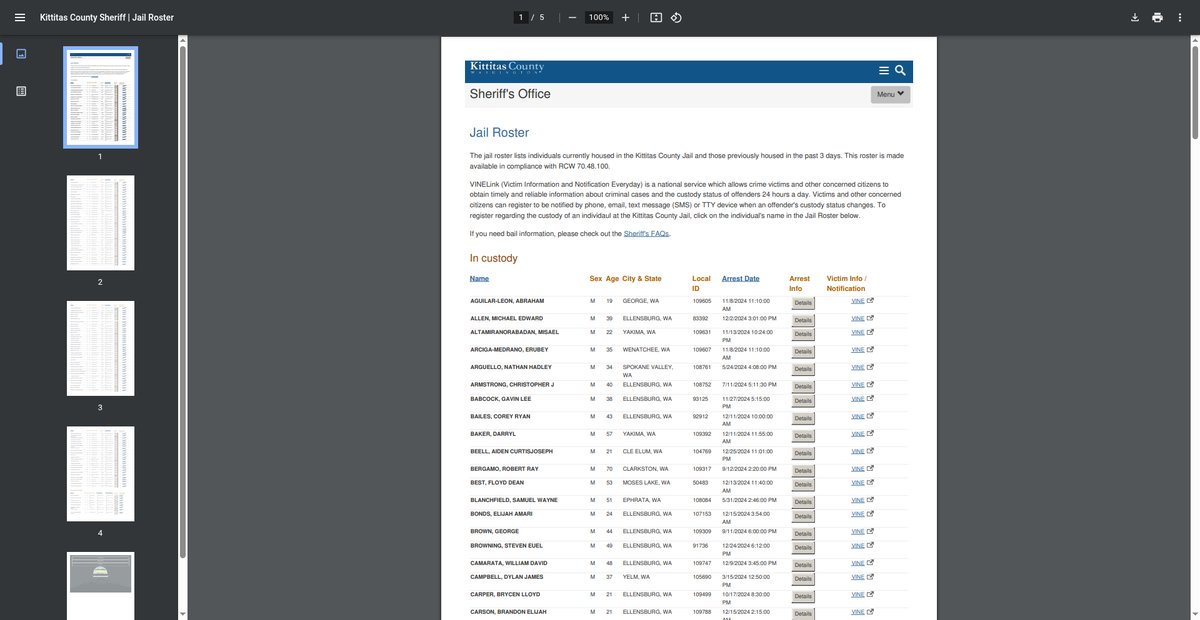The image size is (1200, 620).
Task: Show document outline in sidebar
Action: pyautogui.click(x=21, y=91)
